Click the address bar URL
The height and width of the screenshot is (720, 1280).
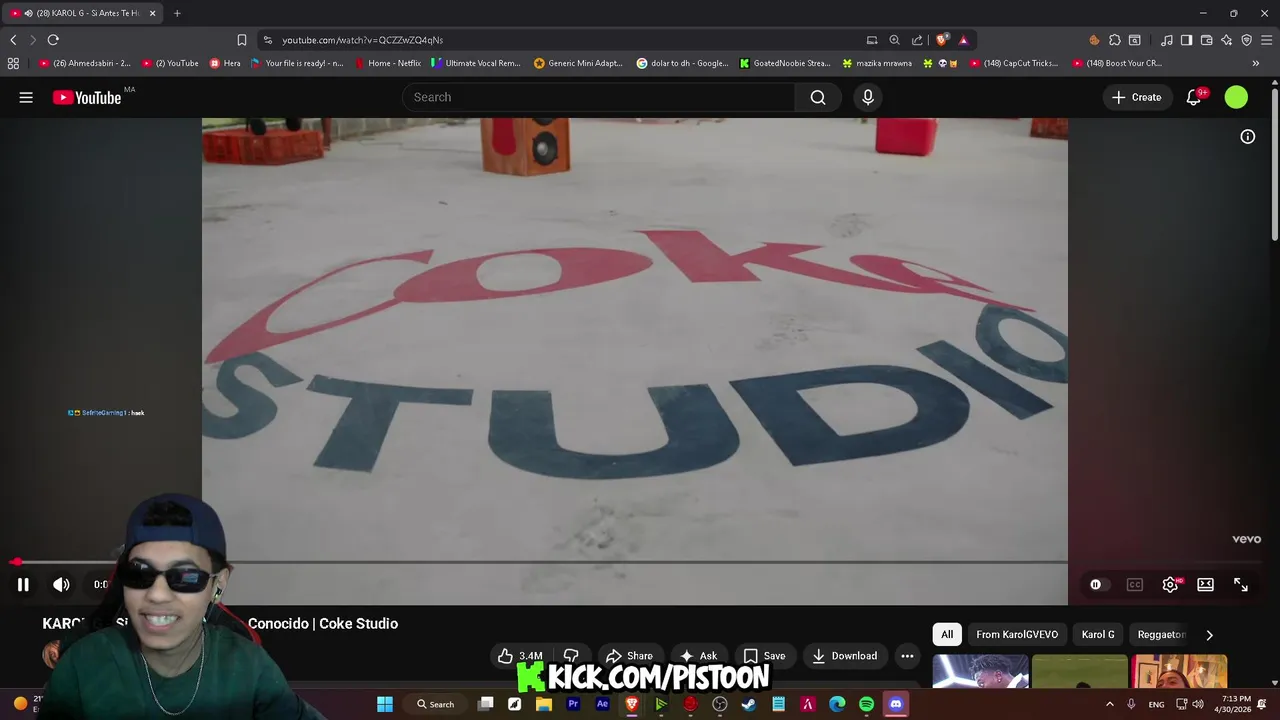point(362,40)
